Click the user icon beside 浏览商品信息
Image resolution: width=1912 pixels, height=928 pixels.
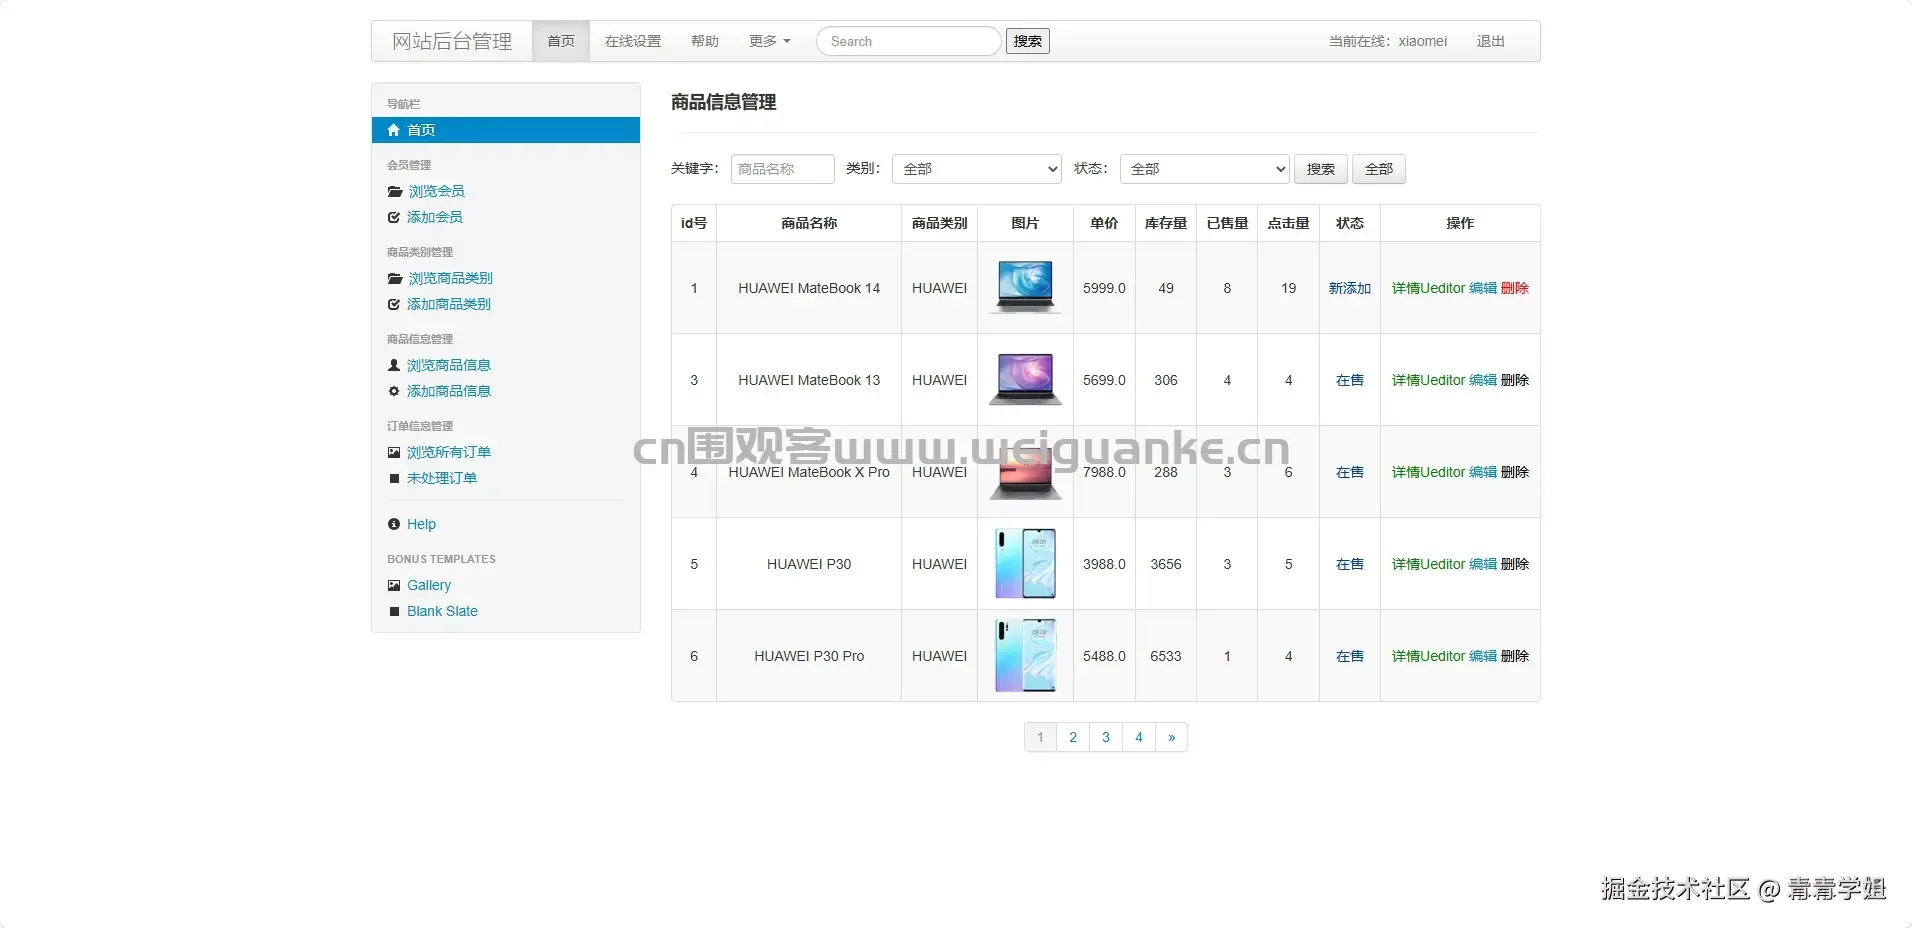394,365
